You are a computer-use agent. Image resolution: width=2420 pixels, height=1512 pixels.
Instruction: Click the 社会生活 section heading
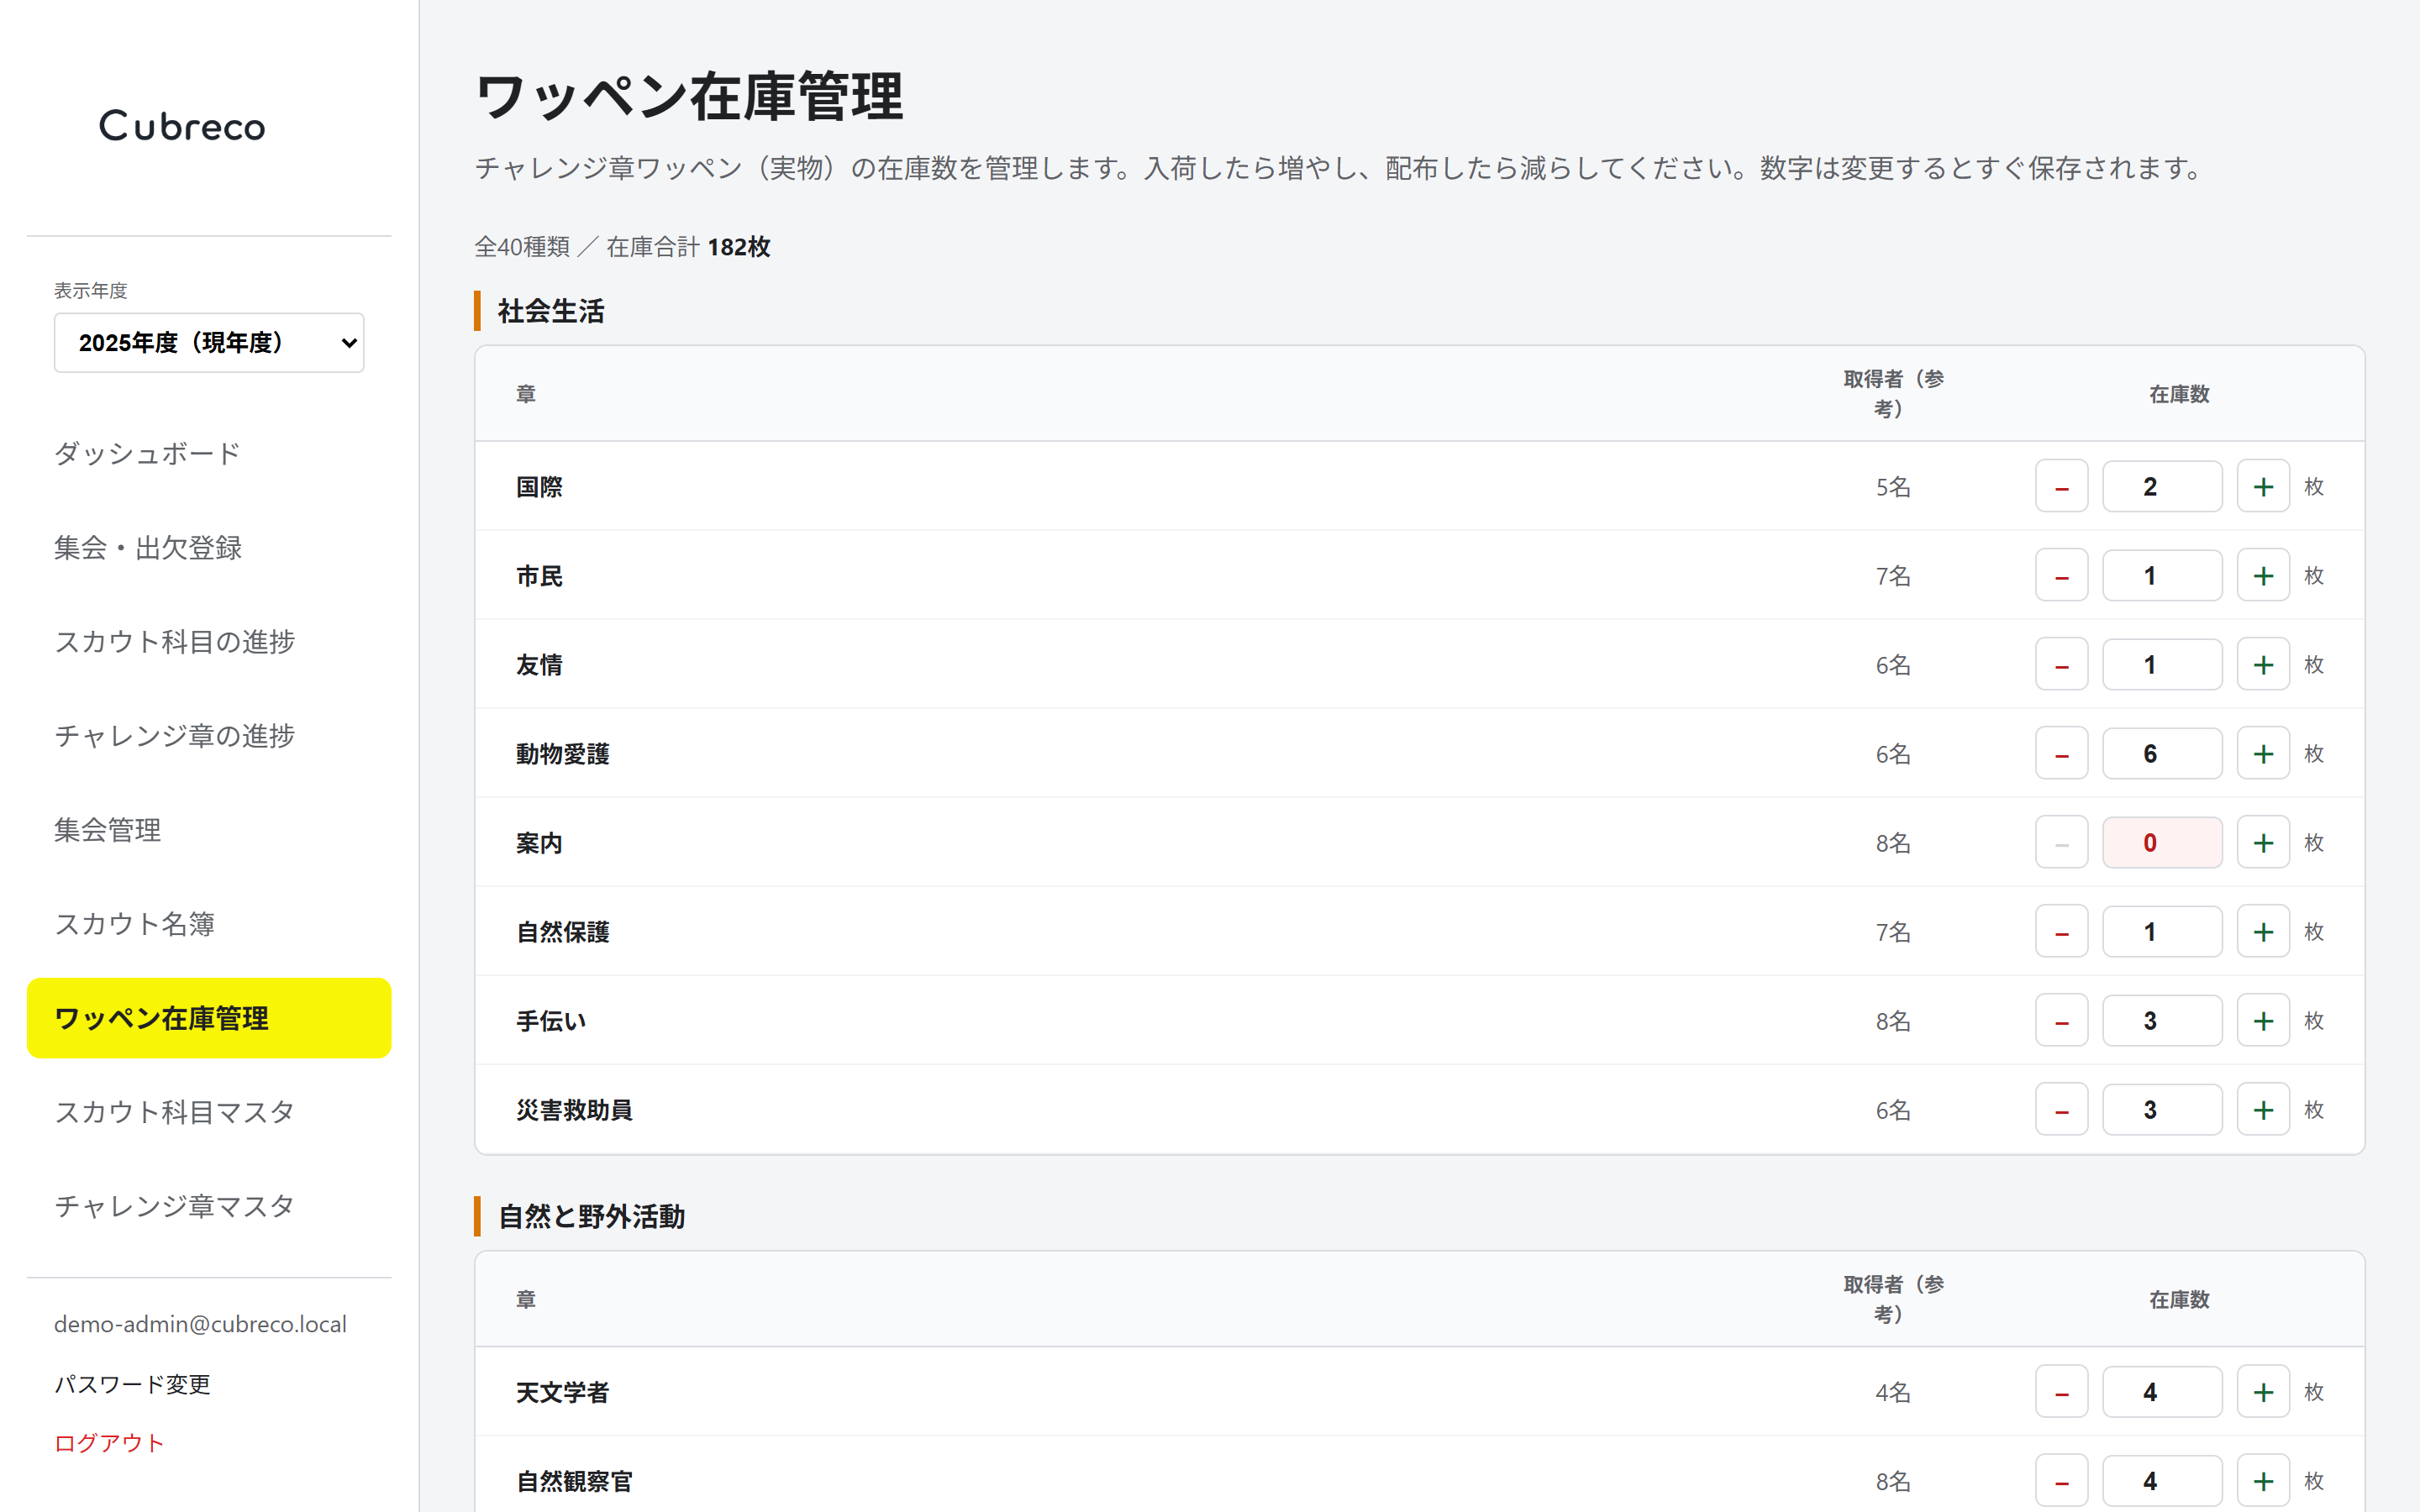click(x=551, y=311)
